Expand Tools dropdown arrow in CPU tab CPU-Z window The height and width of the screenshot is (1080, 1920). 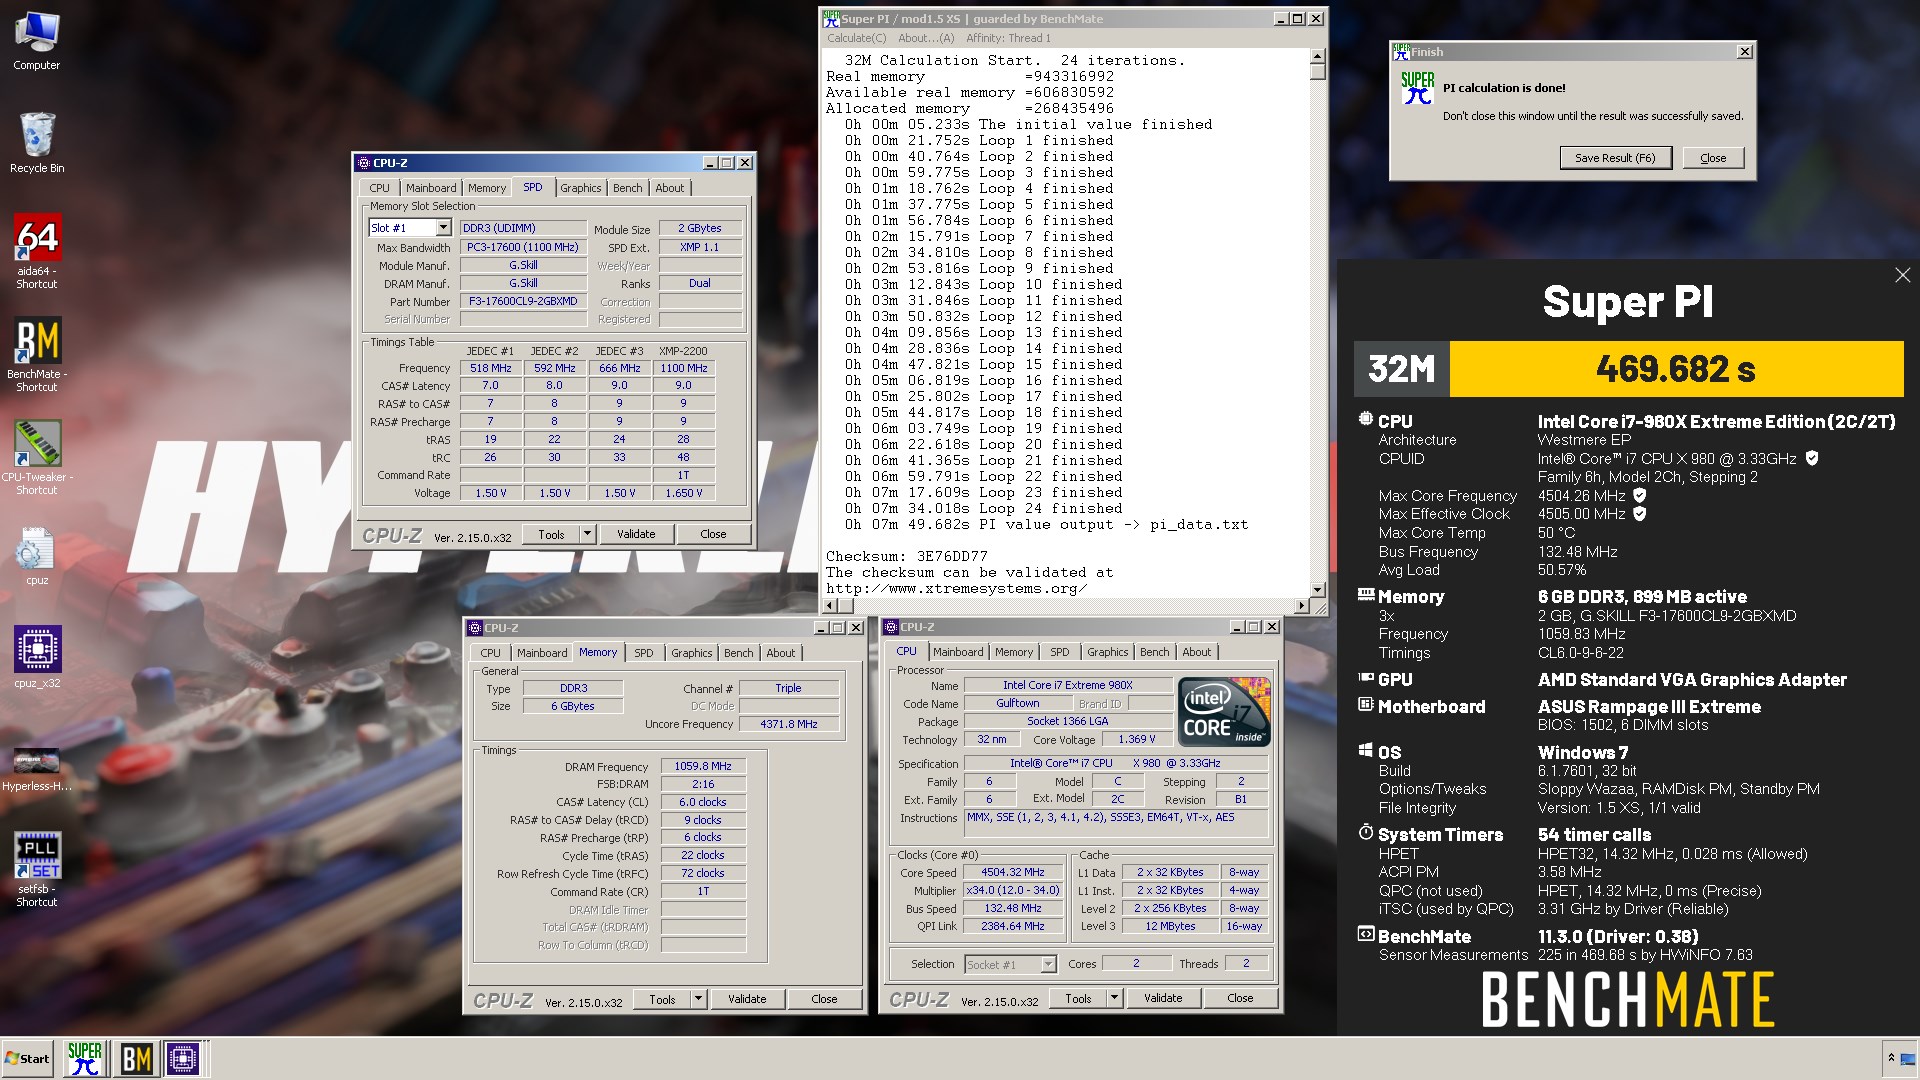[1114, 997]
